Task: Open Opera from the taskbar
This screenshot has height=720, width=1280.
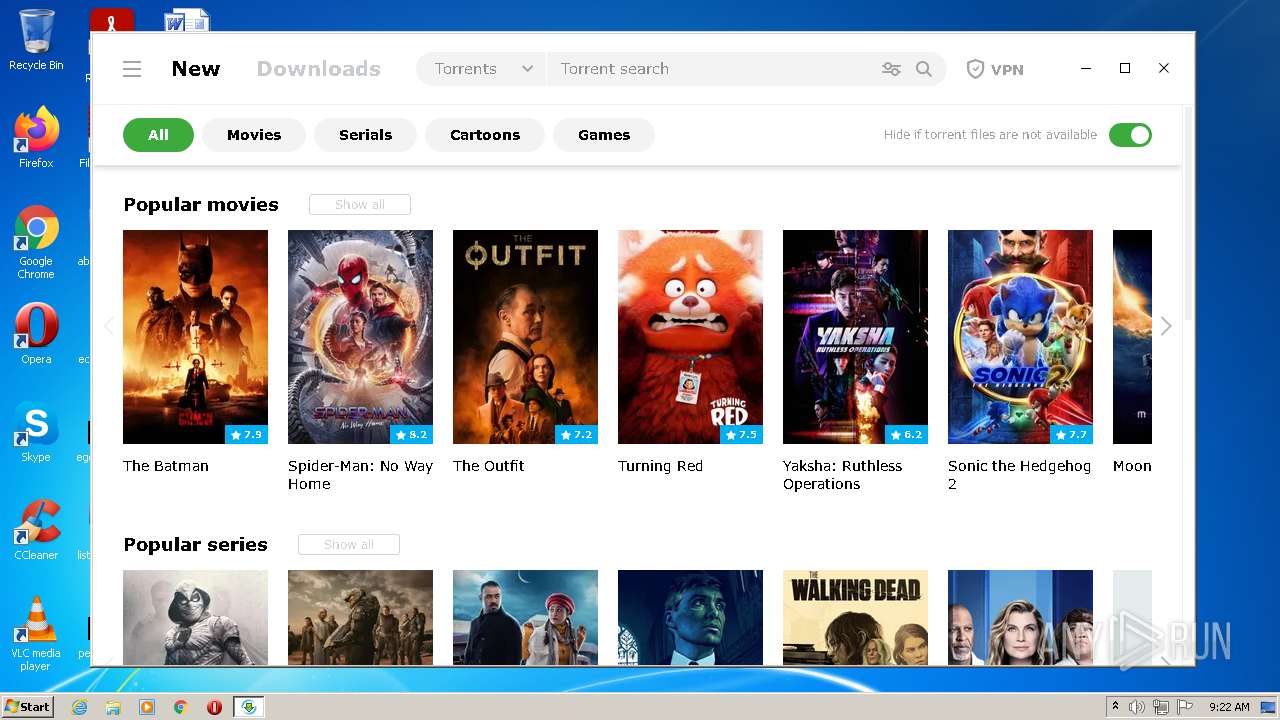Action: pos(214,707)
